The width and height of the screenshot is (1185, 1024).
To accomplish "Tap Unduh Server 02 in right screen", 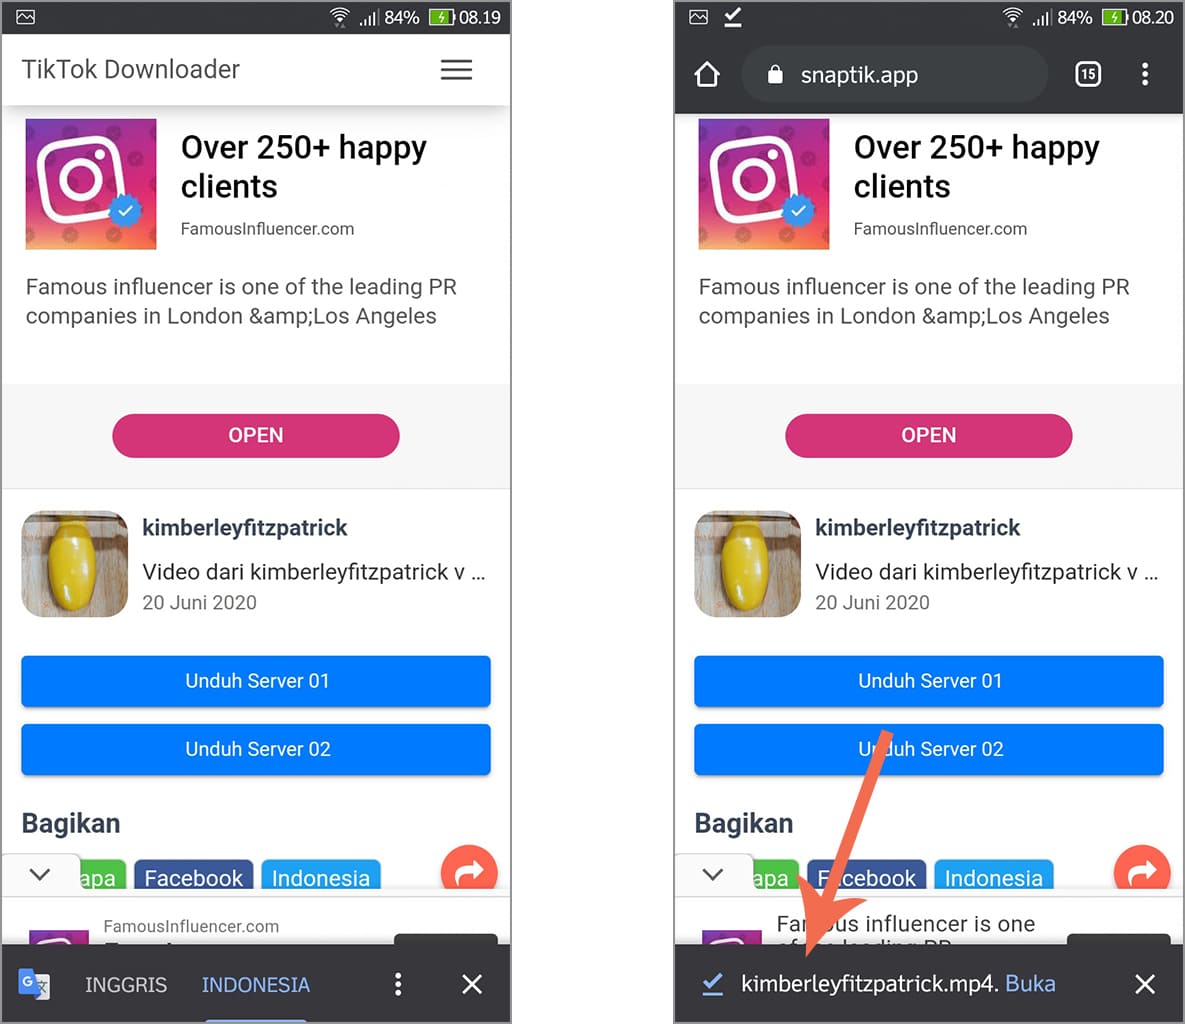I will point(929,749).
